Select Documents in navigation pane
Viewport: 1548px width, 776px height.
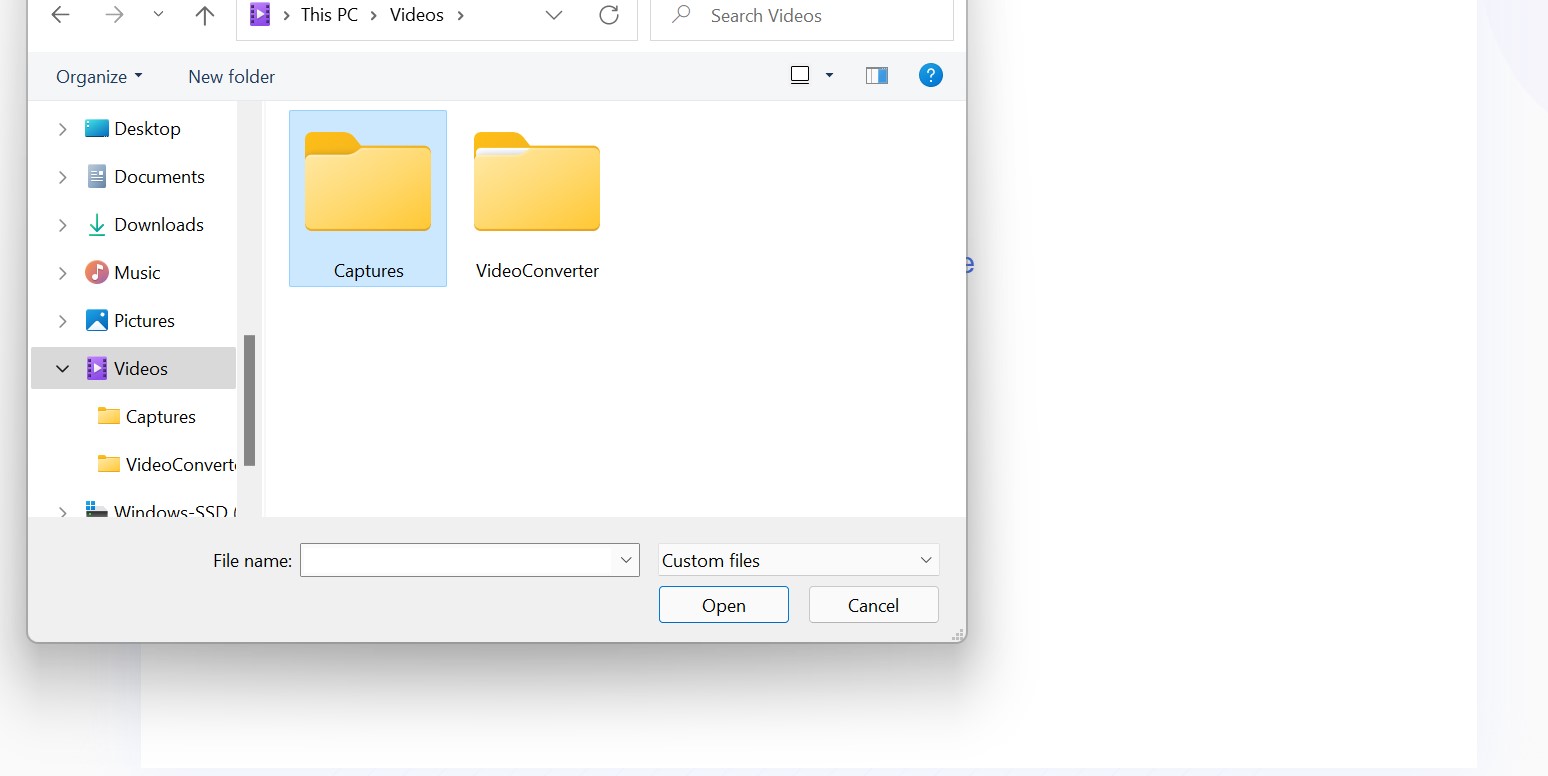159,176
